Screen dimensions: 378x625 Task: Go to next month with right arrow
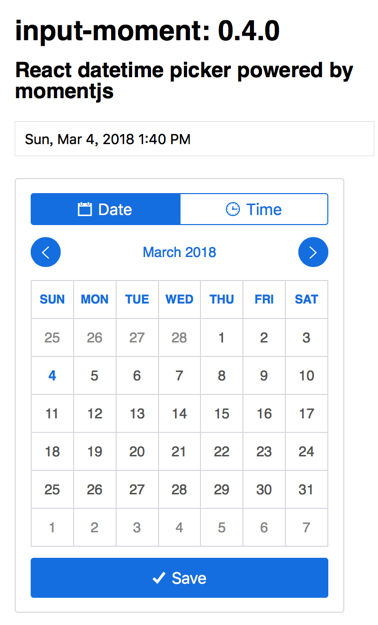[x=313, y=252]
